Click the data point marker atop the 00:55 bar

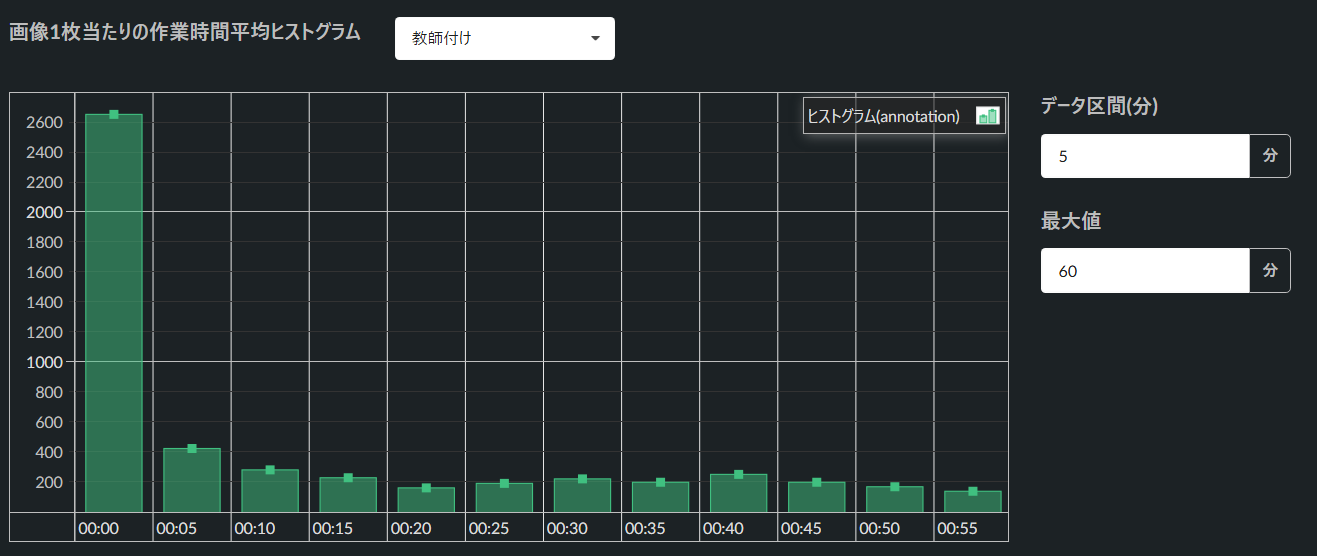pos(972,491)
